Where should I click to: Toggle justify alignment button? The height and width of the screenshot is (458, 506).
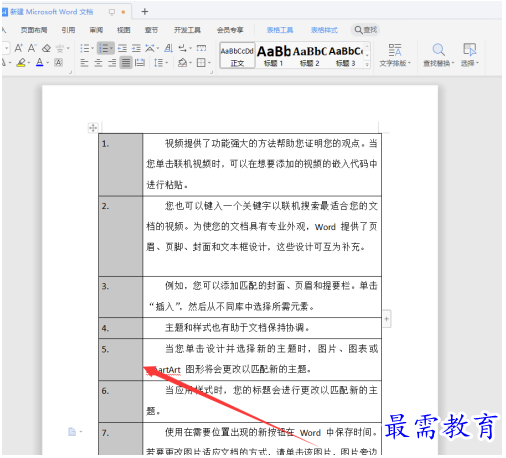(126, 63)
